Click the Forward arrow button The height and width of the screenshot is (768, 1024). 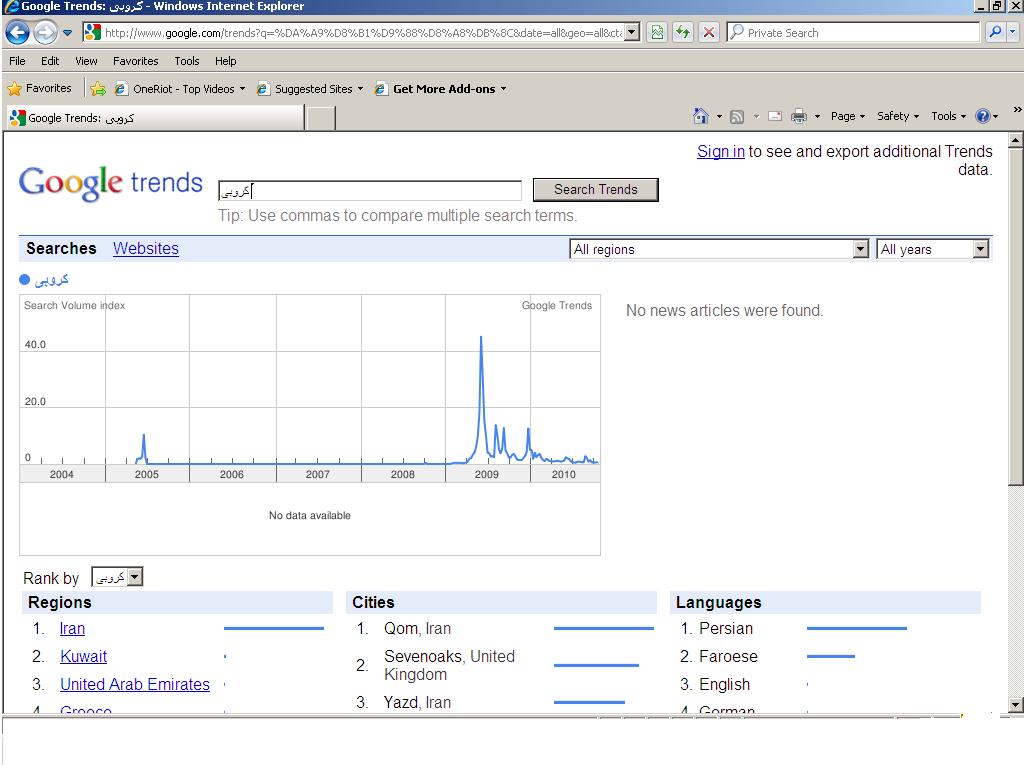(x=45, y=32)
